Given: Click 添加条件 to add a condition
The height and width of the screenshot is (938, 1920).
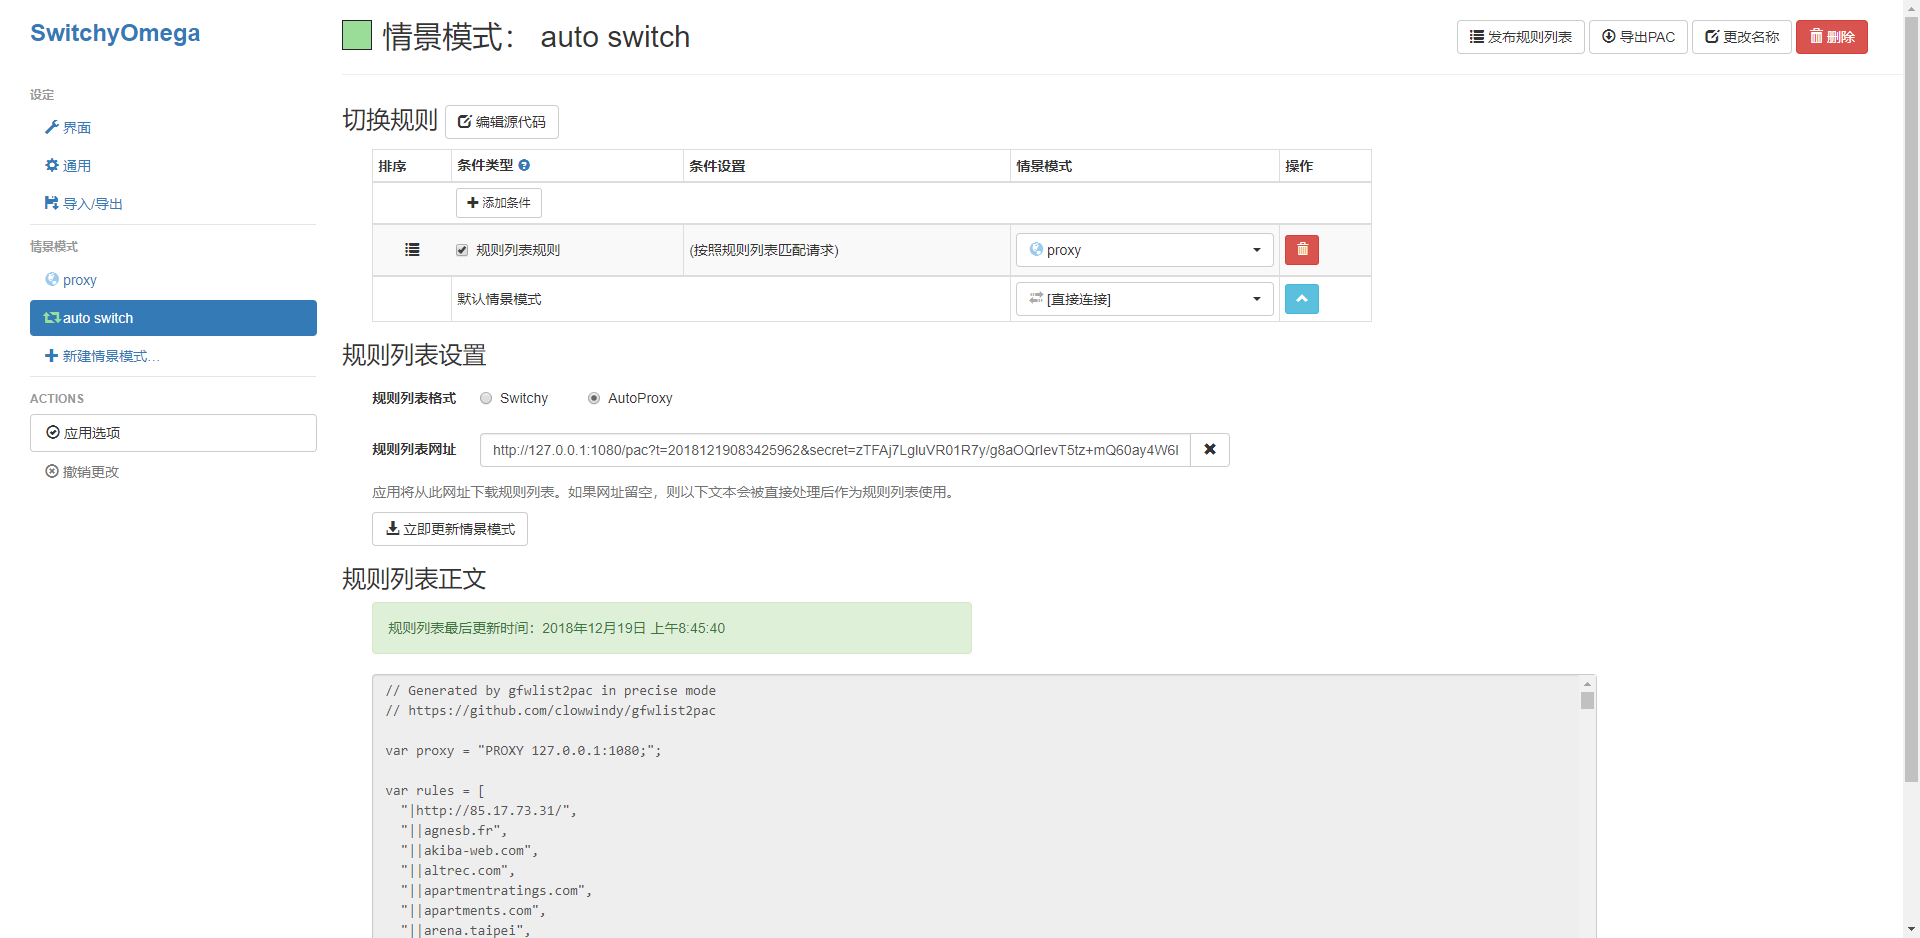Looking at the screenshot, I should tap(499, 203).
